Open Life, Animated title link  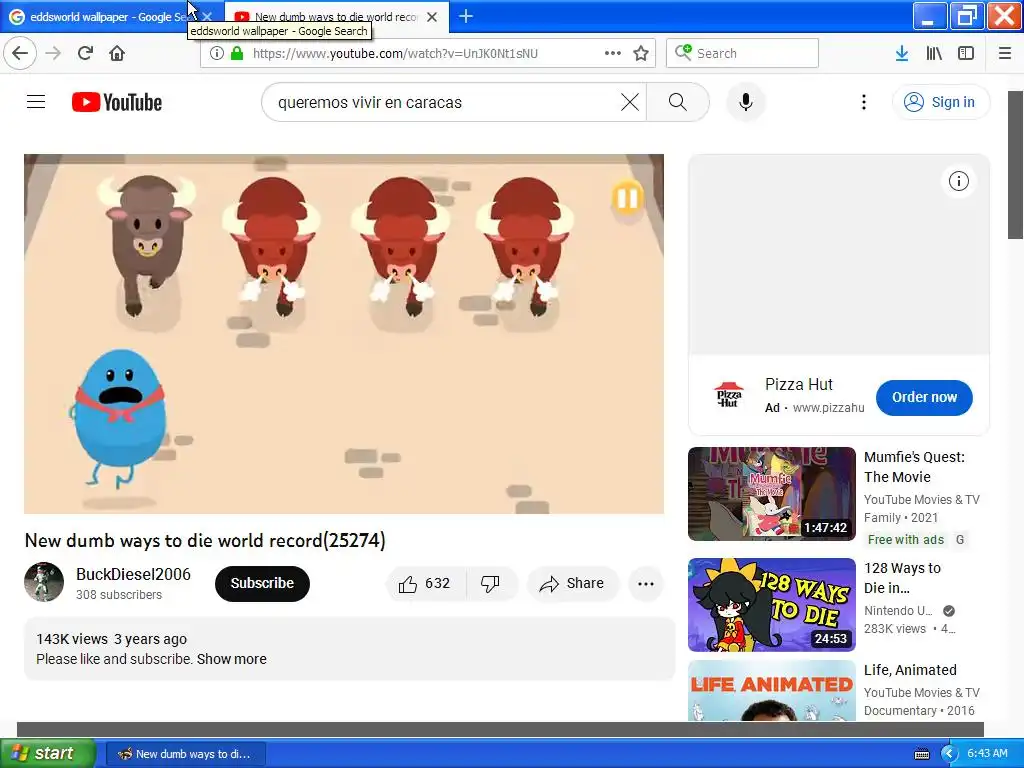tap(910, 670)
